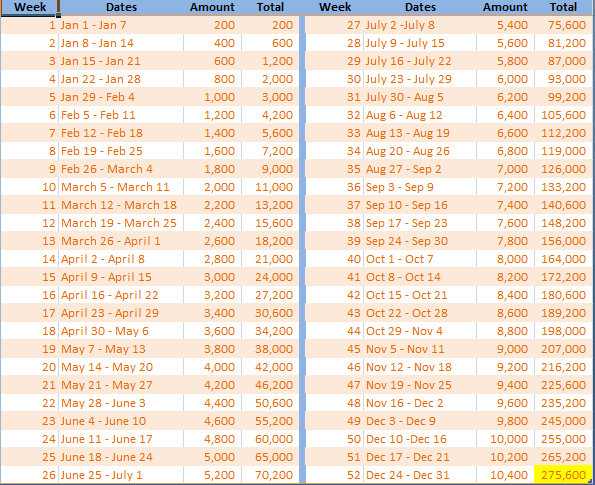The width and height of the screenshot is (595, 485).
Task: Select the left Dates column header
Action: [121, 7]
